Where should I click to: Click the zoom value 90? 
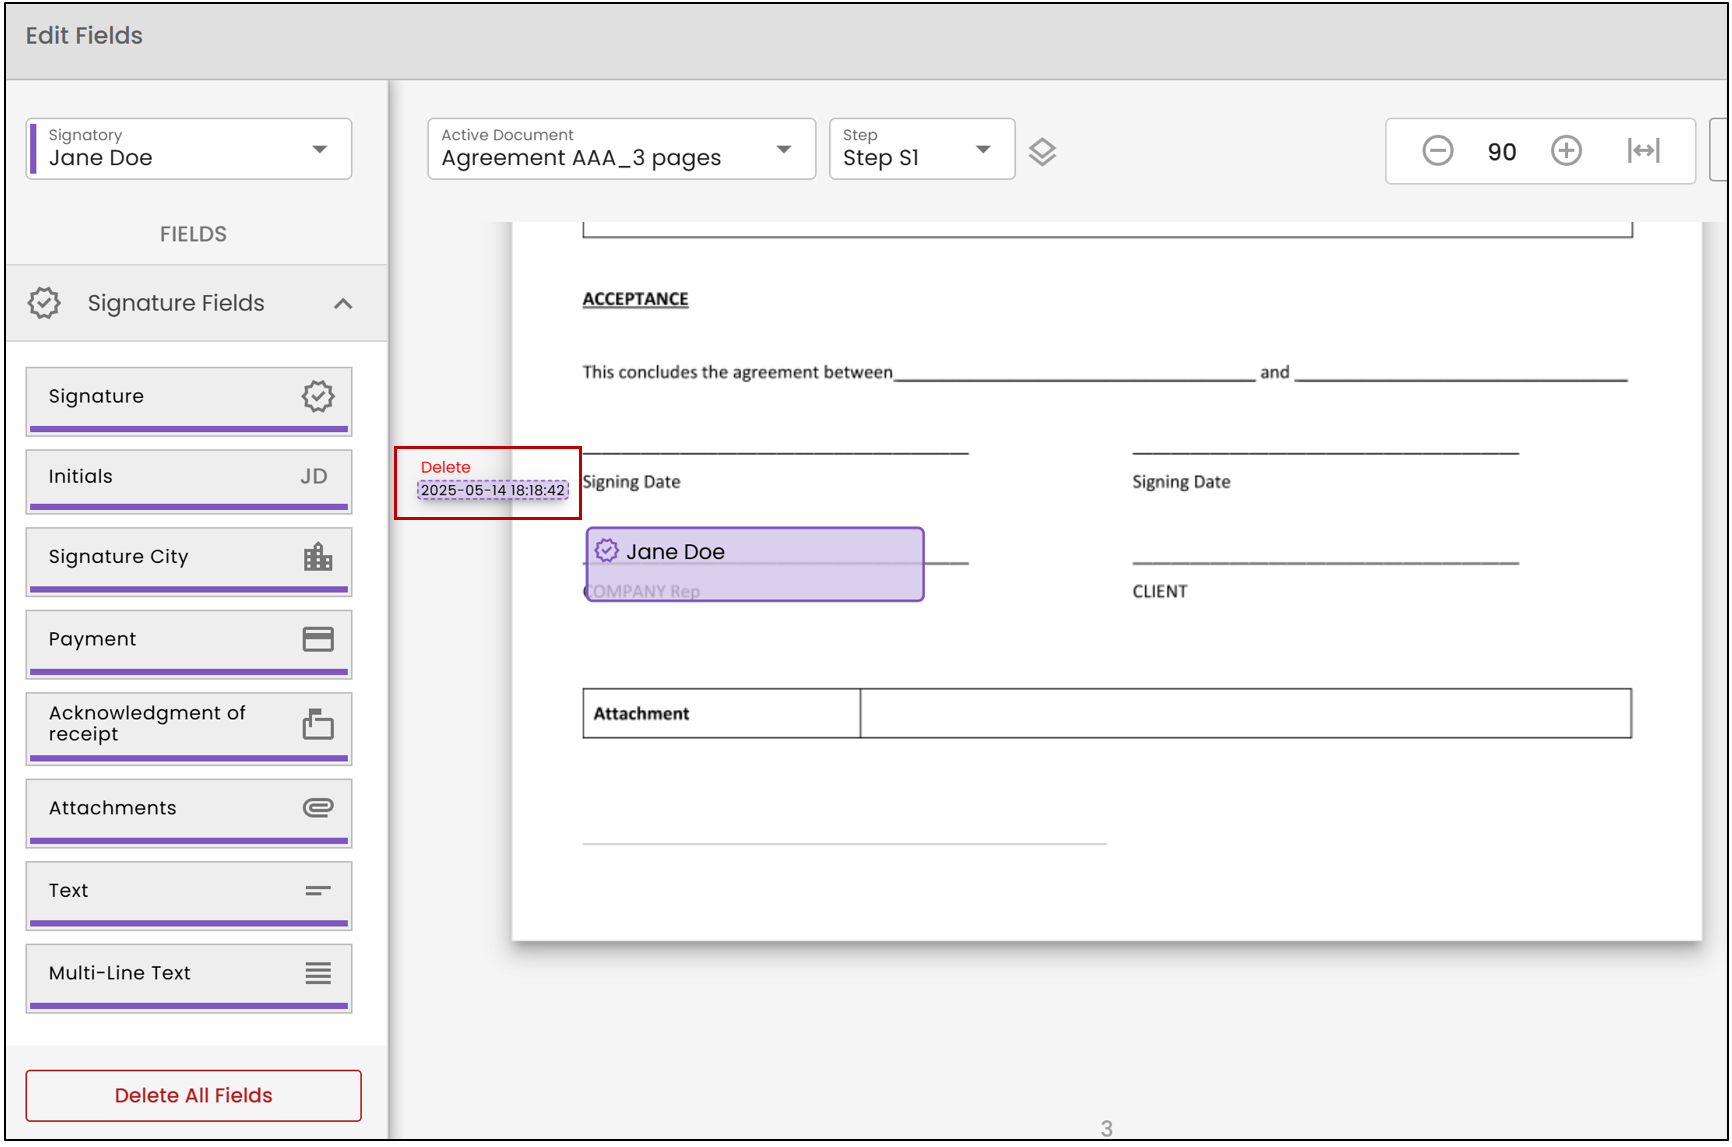[x=1501, y=152]
